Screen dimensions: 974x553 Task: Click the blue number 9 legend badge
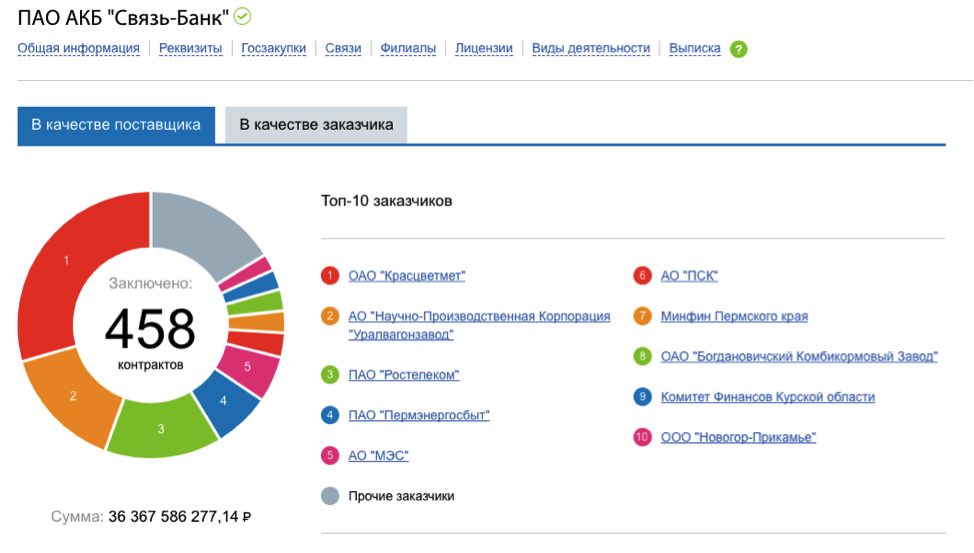click(642, 396)
